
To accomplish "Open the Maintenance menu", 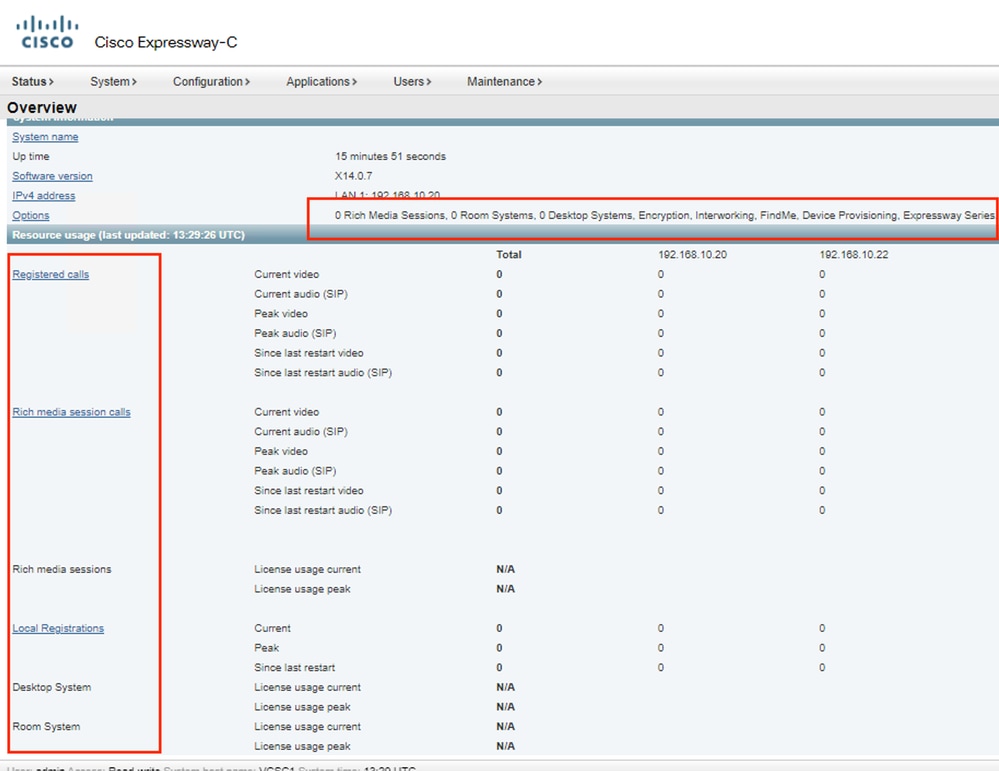I will [505, 82].
